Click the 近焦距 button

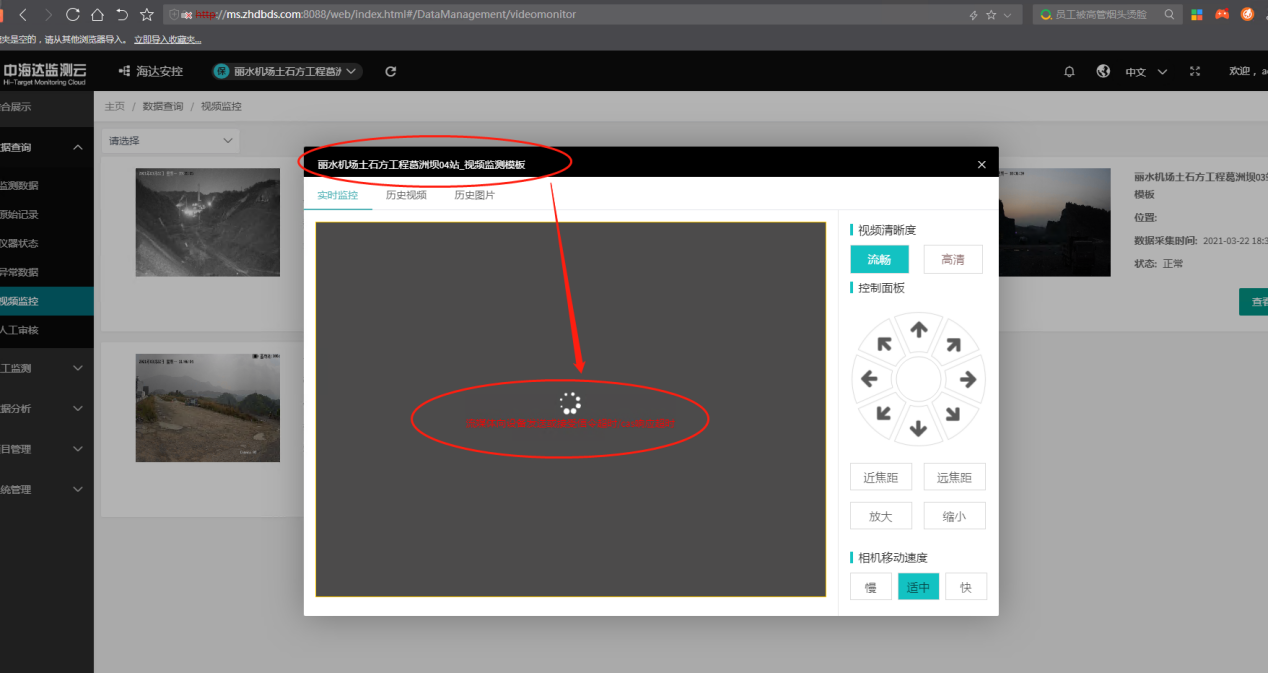[880, 477]
